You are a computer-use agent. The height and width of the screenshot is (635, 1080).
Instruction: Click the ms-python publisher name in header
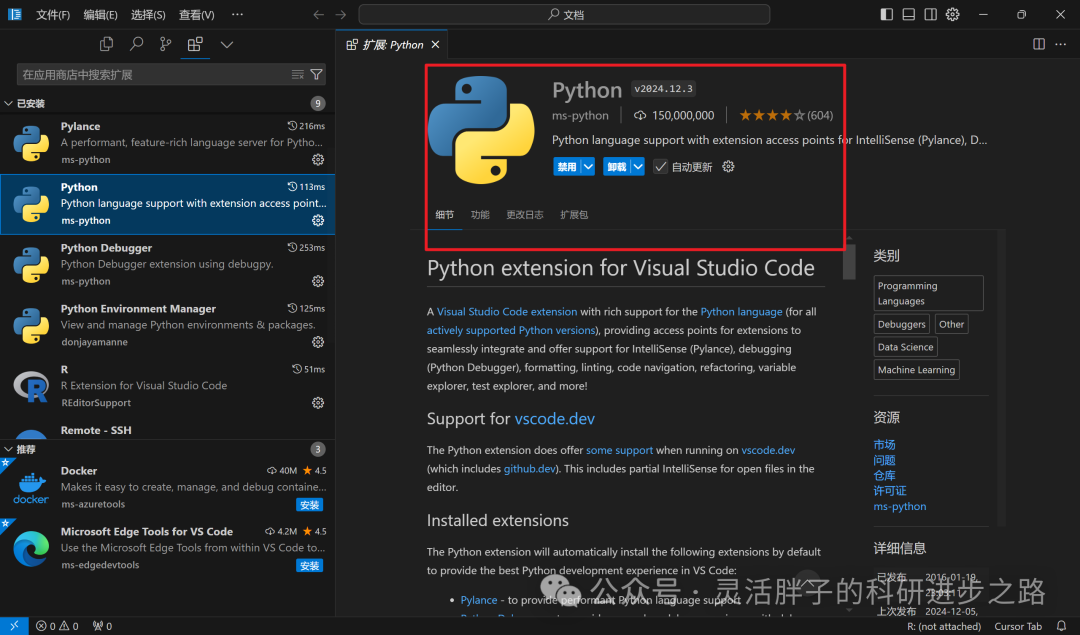point(580,116)
